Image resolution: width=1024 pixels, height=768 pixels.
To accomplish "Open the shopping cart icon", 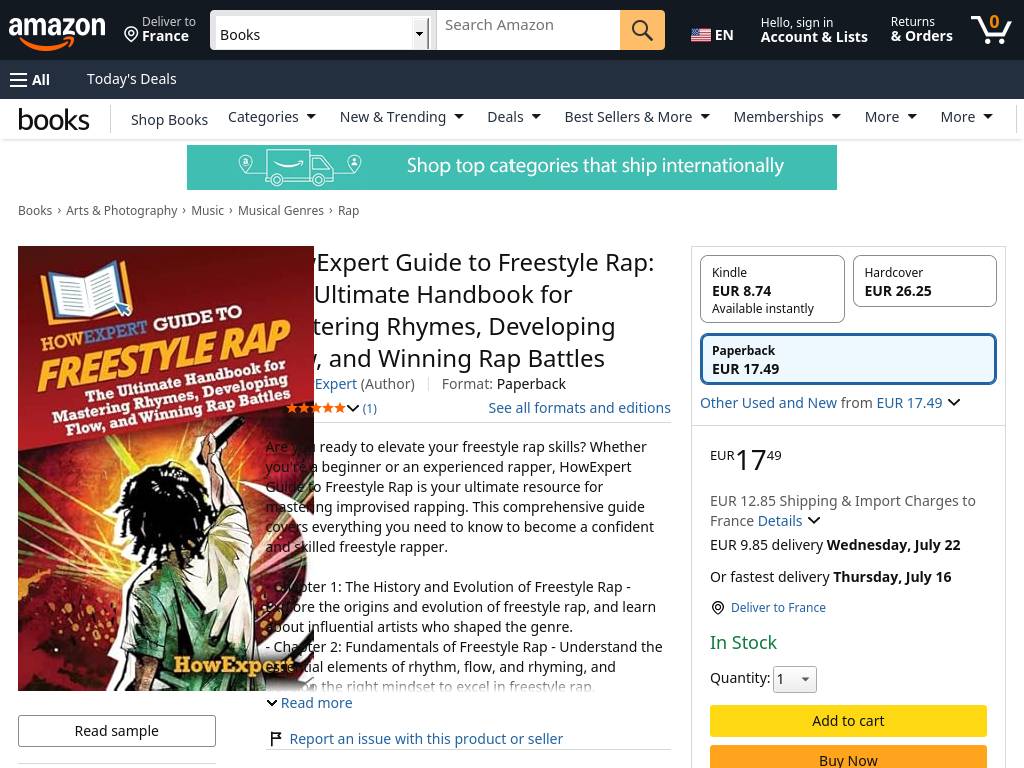I will 991,30.
